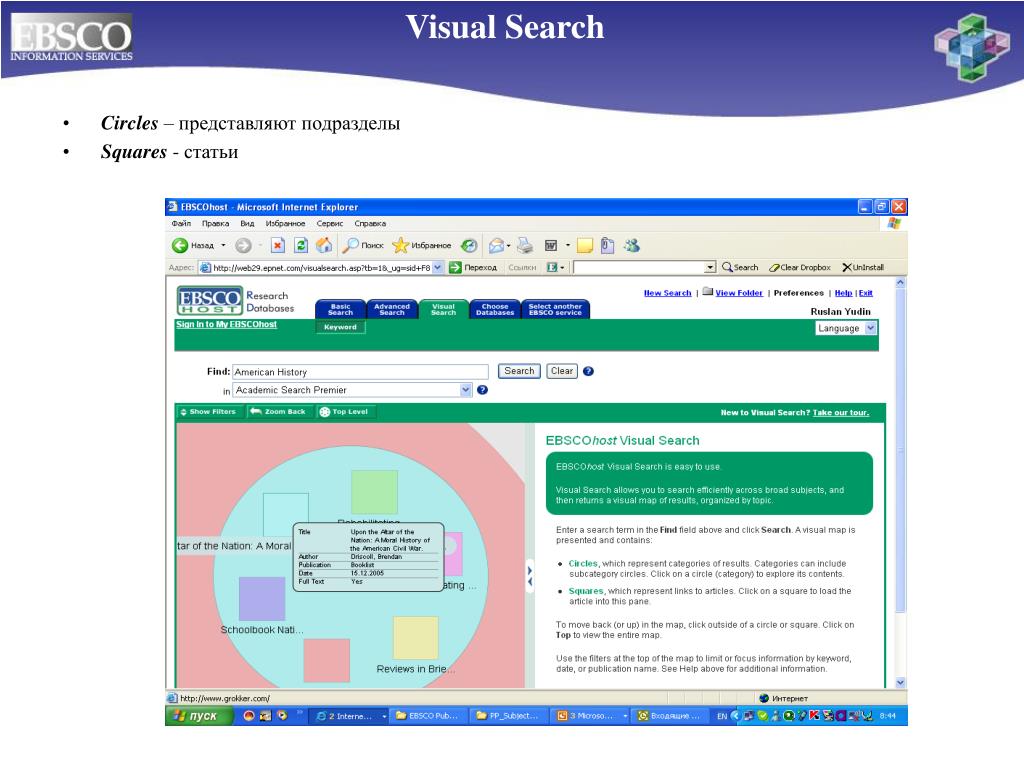This screenshot has height=768, width=1024.
Task: Click Show Filters button
Action: pyautogui.click(x=208, y=411)
